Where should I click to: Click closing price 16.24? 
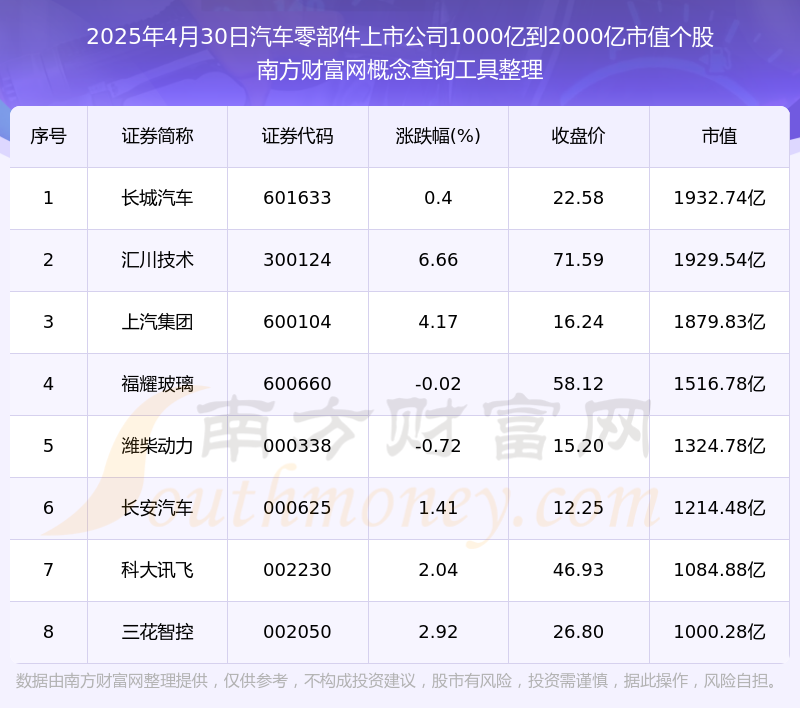tap(579, 322)
